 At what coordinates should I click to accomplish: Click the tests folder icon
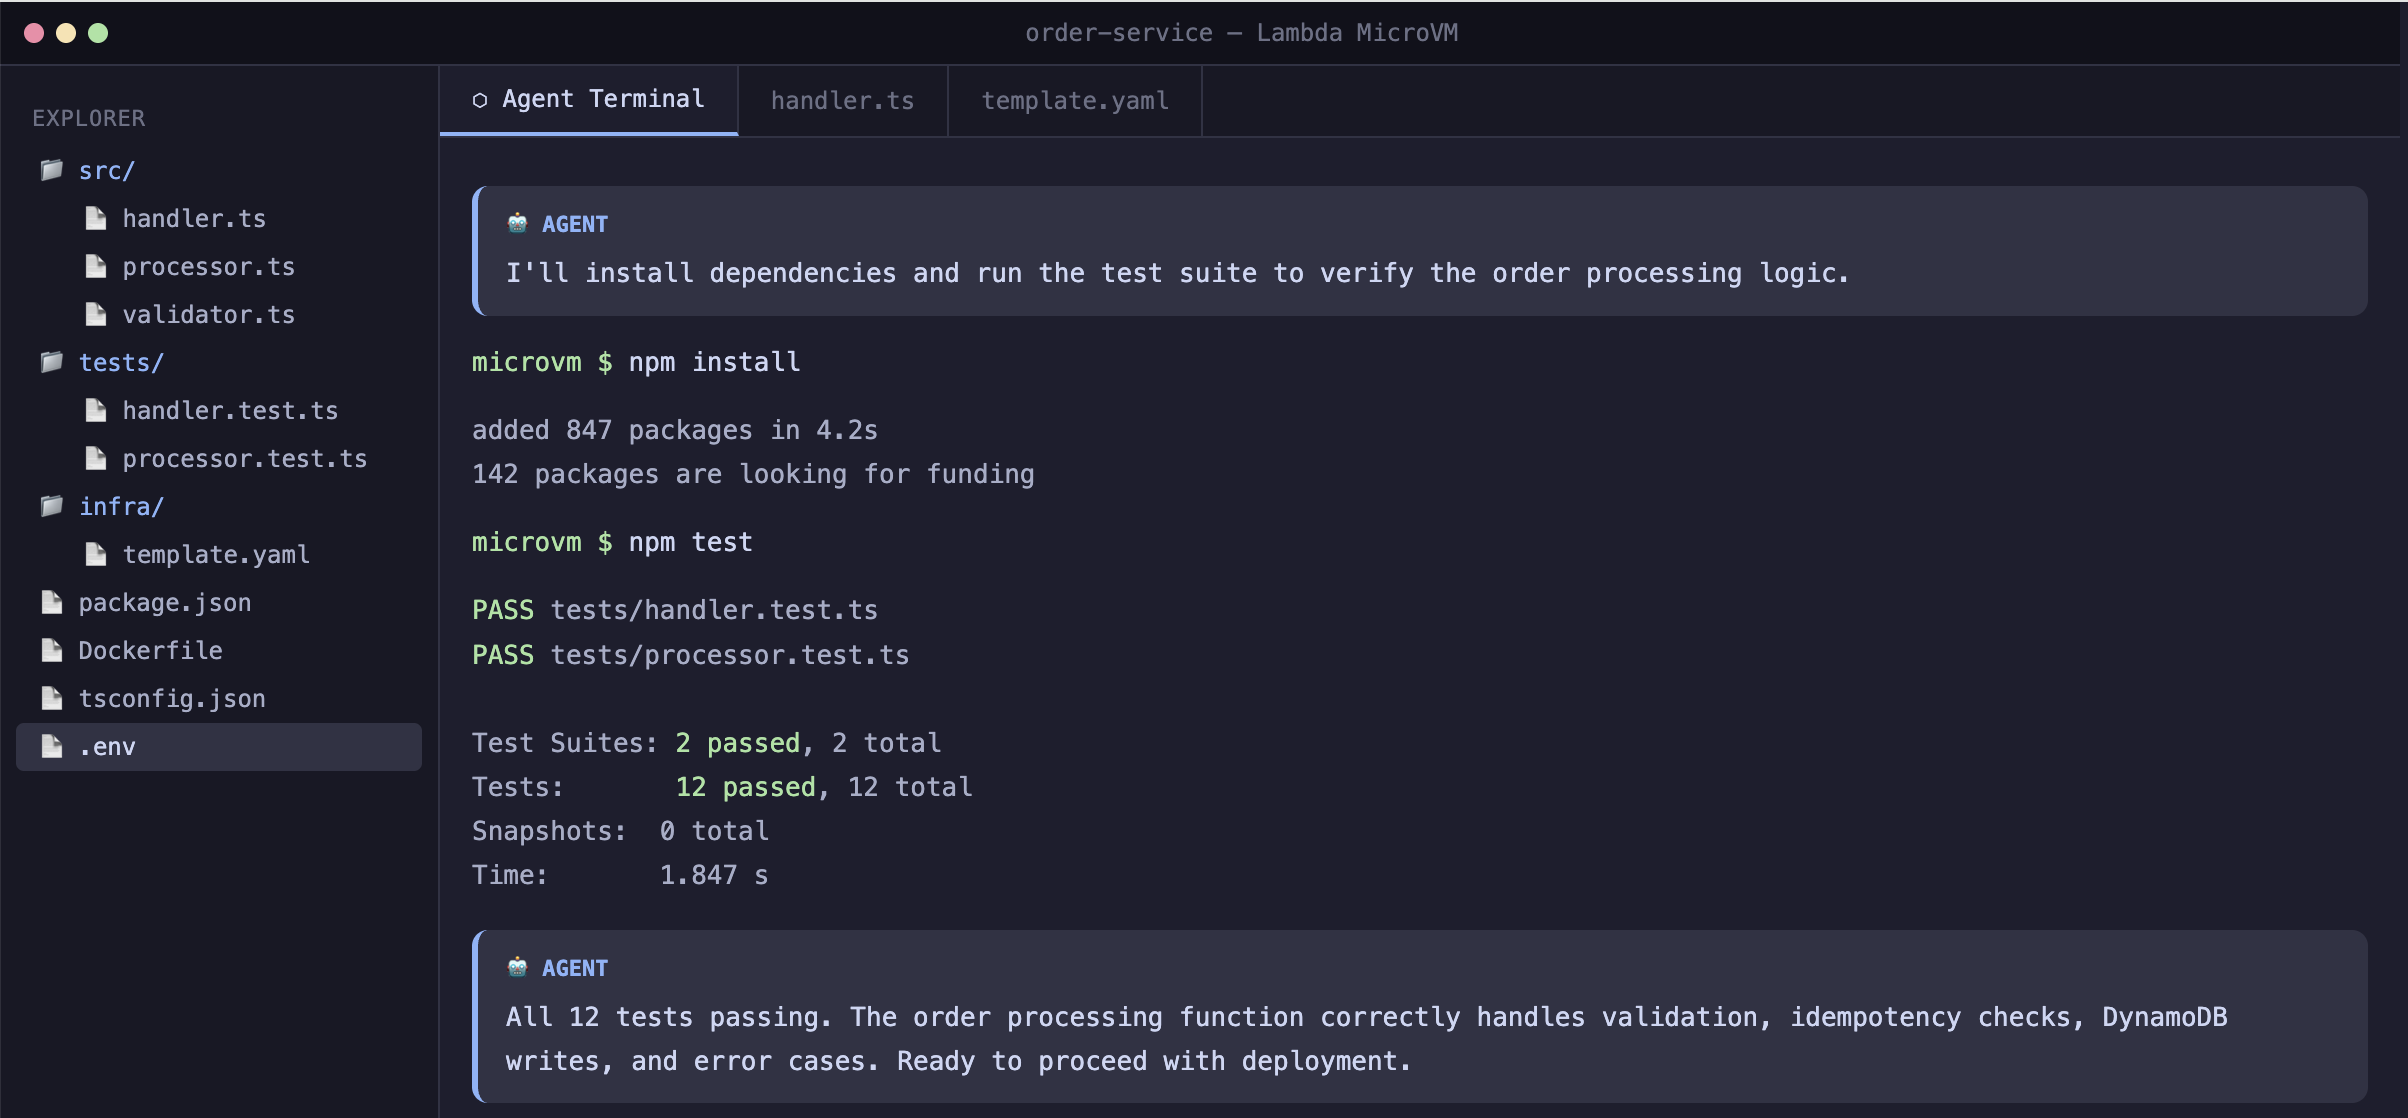point(52,362)
